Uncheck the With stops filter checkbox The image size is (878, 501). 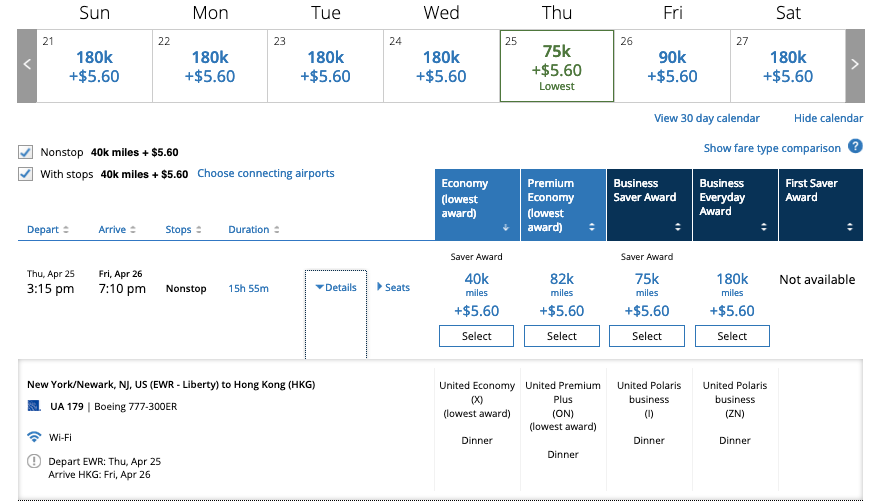(25, 174)
